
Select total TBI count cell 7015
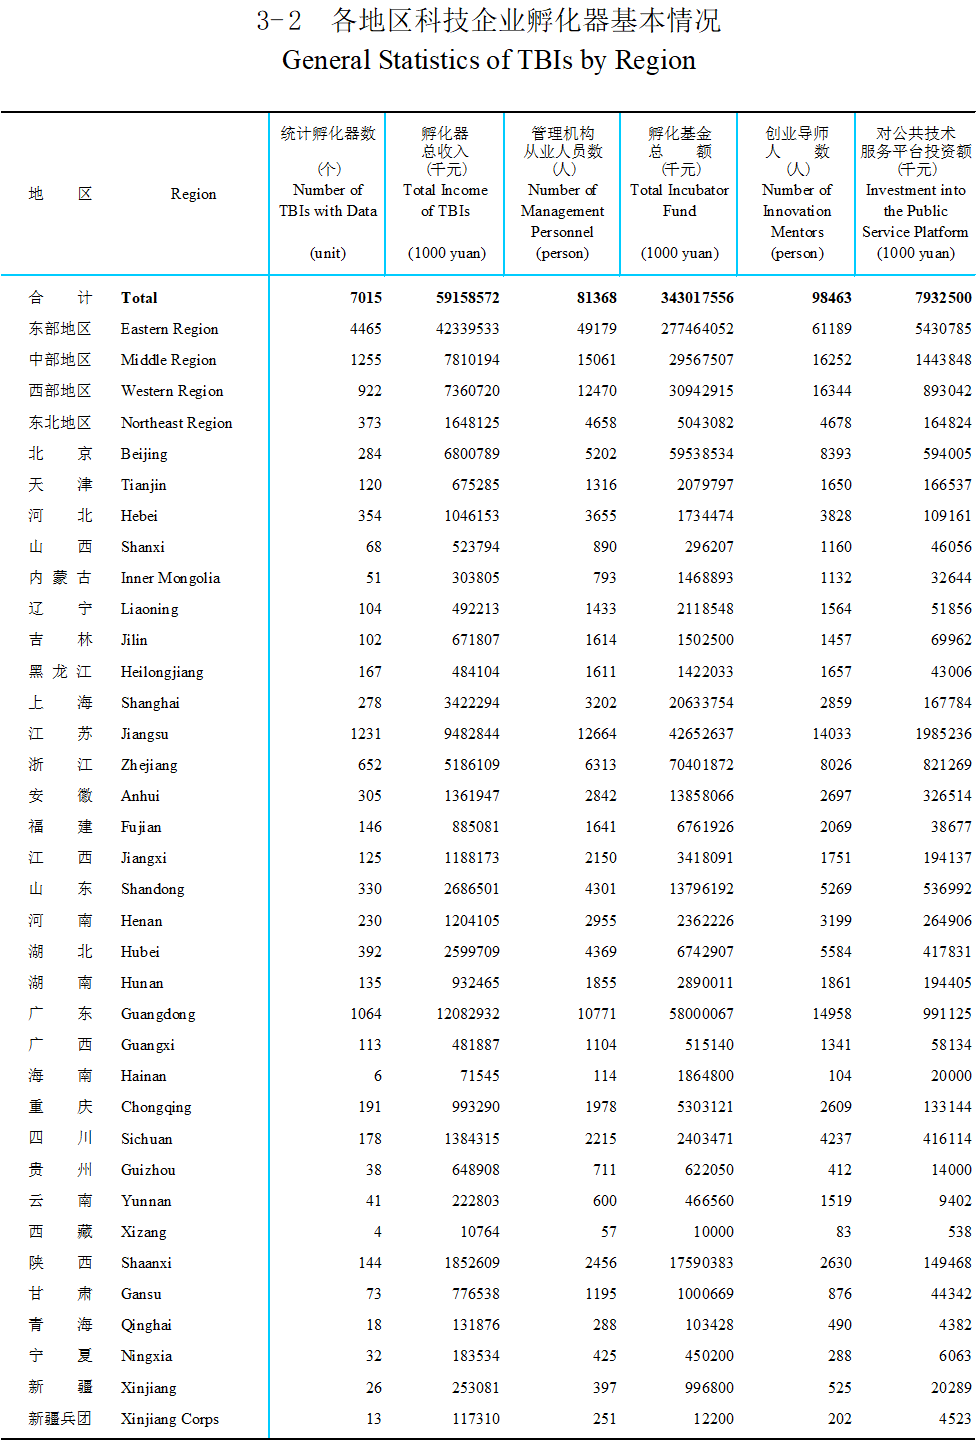[x=366, y=298]
